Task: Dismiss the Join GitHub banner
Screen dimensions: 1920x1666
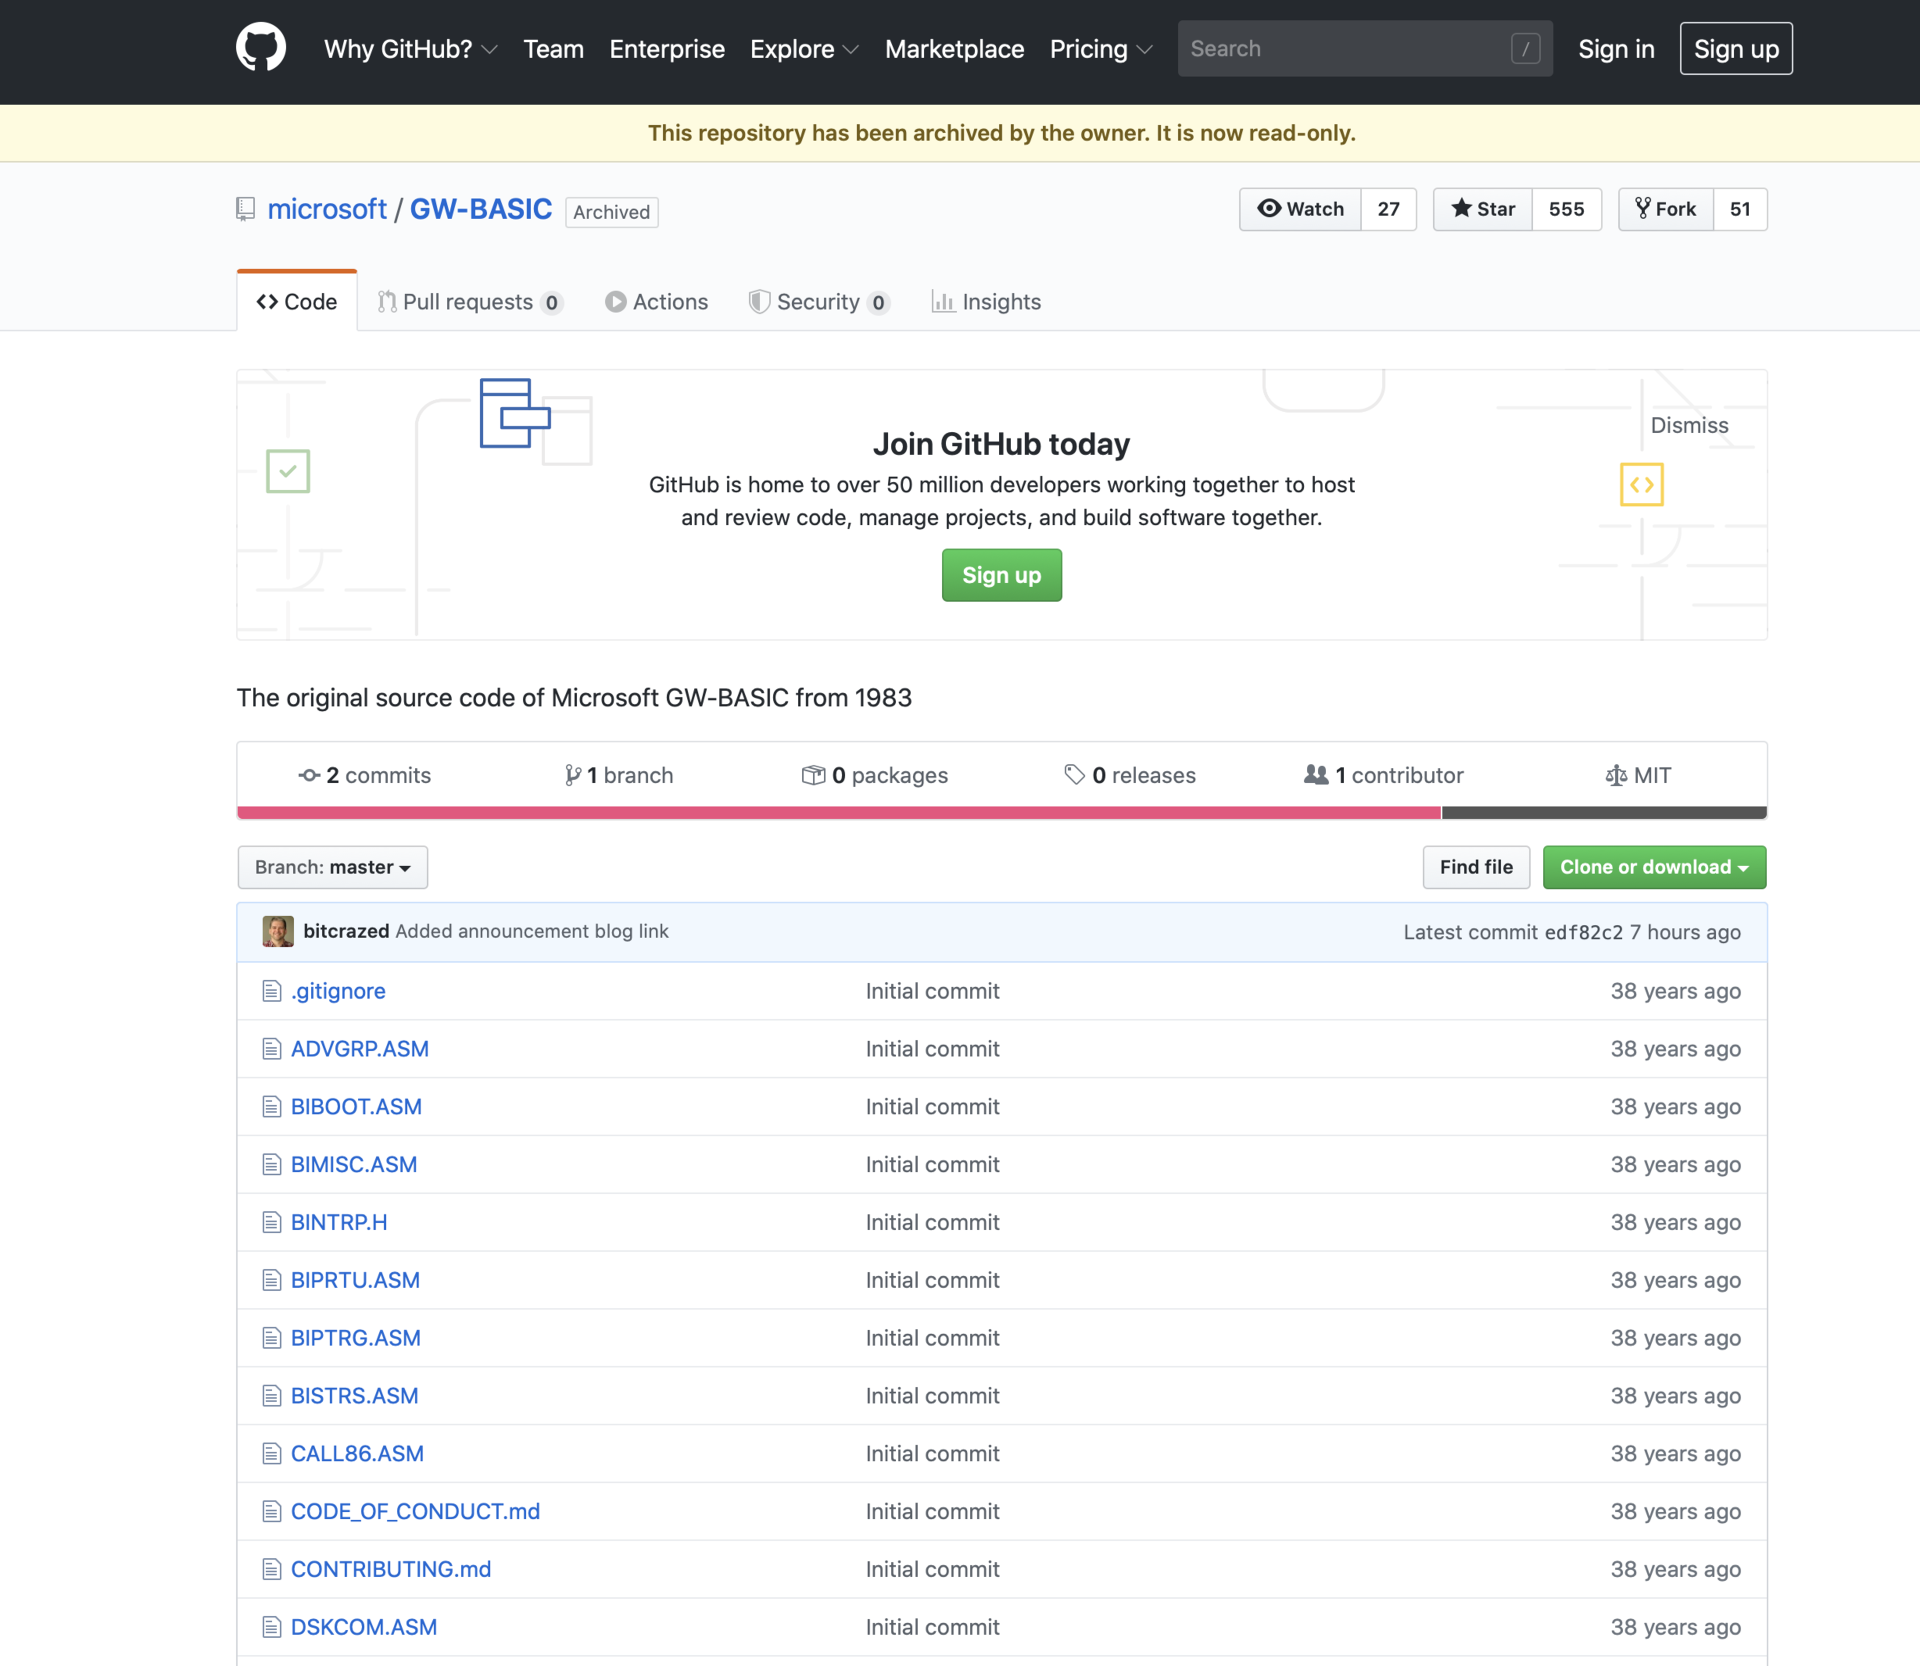Action: pyautogui.click(x=1689, y=425)
